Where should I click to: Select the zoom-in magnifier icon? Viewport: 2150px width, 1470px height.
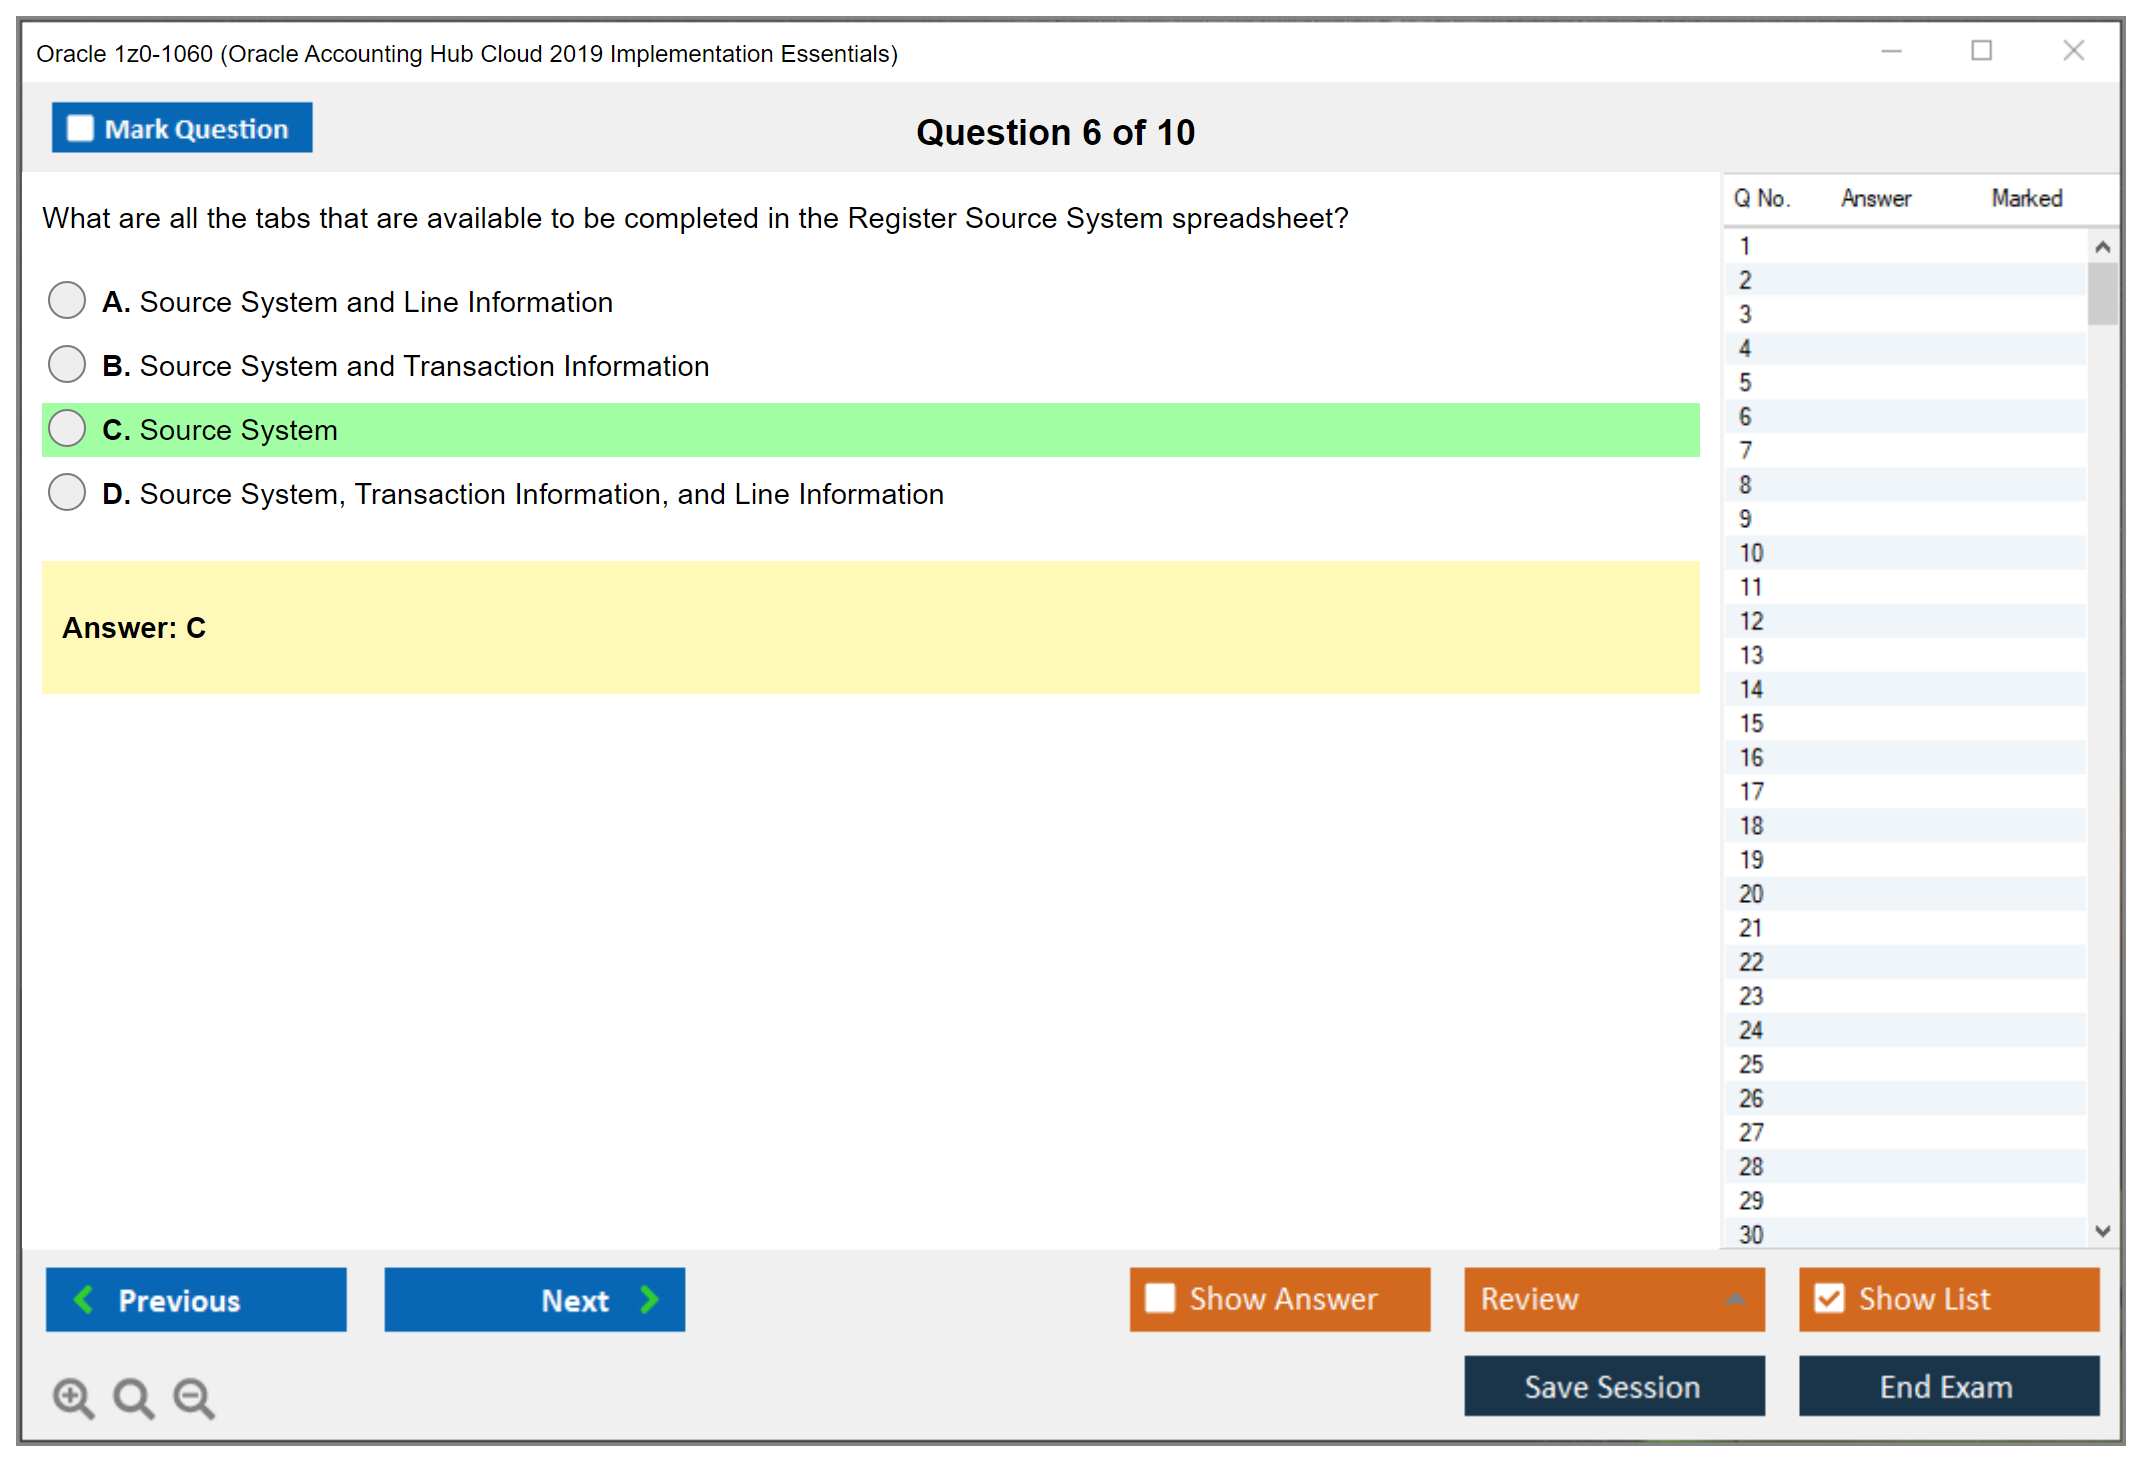(72, 1398)
